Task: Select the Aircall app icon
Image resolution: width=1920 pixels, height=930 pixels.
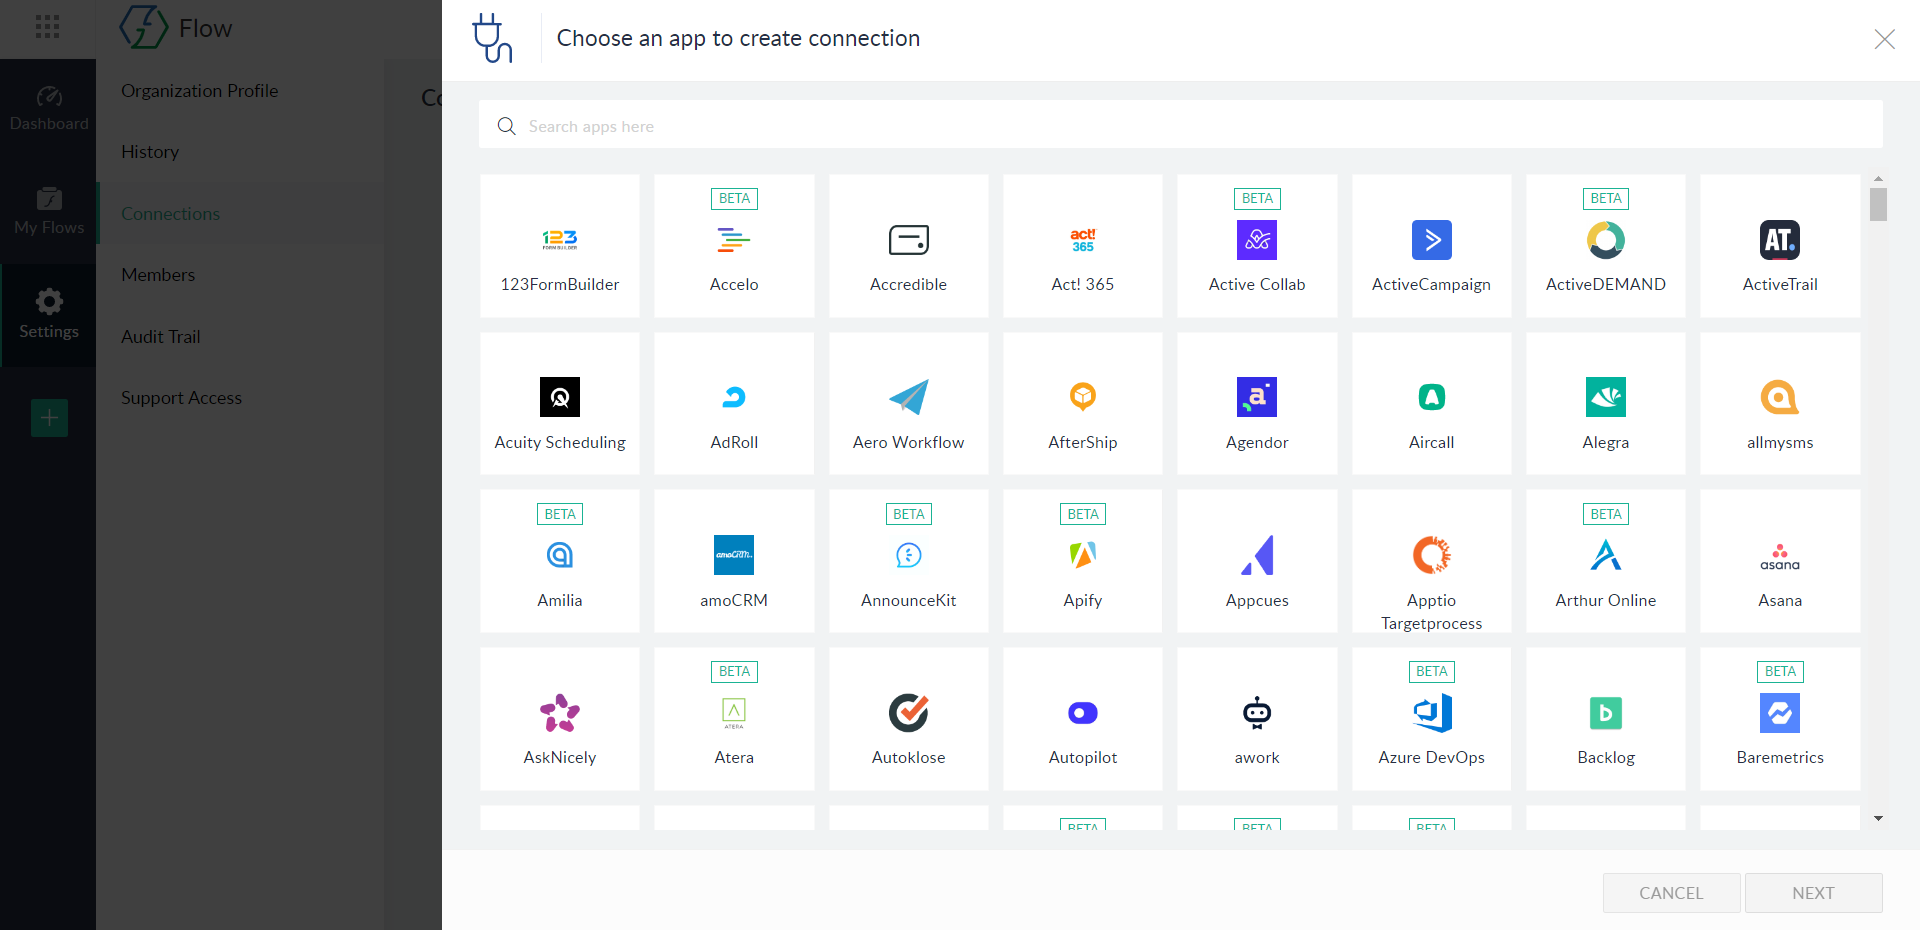Action: tap(1432, 397)
